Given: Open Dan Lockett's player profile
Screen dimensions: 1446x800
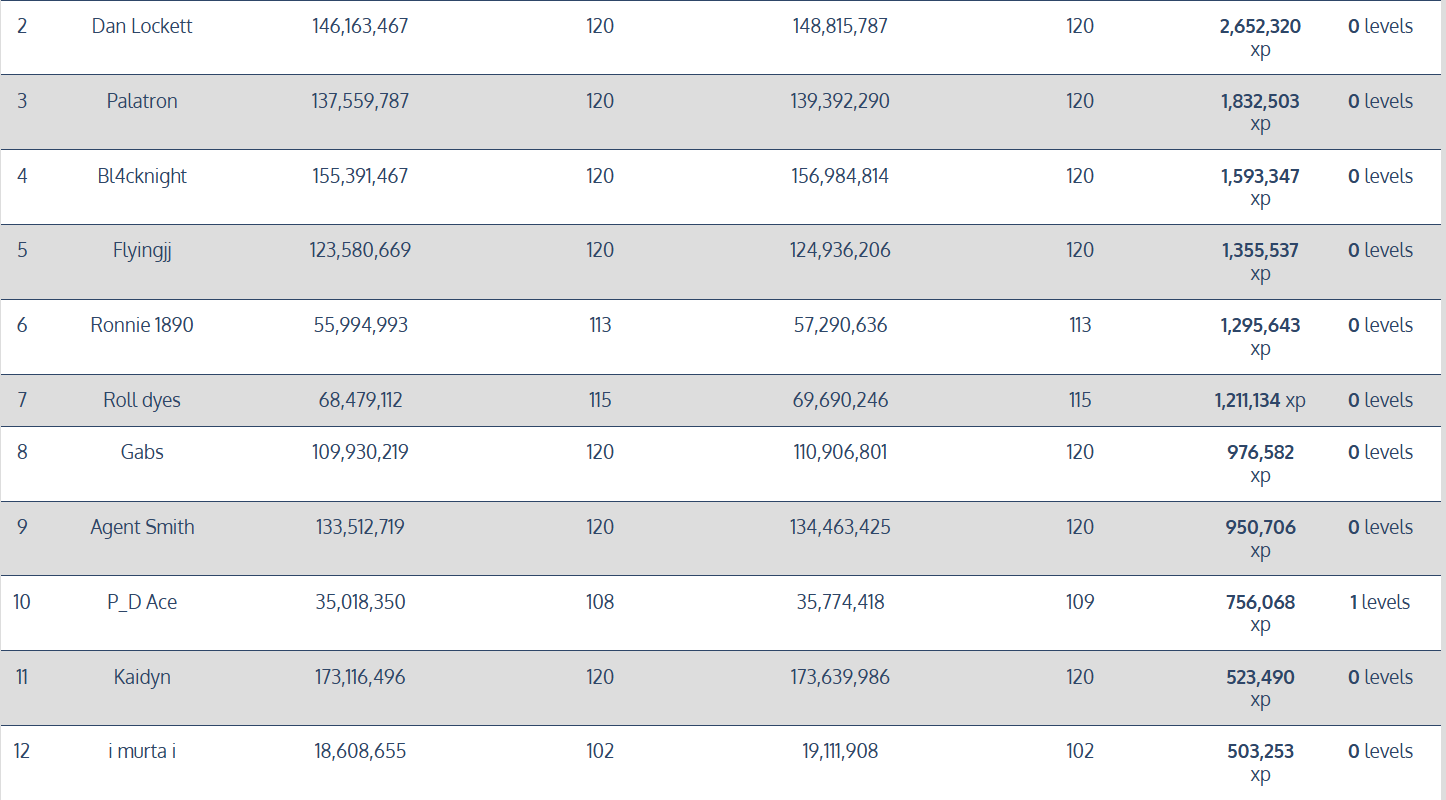Looking at the screenshot, I should point(142,27).
